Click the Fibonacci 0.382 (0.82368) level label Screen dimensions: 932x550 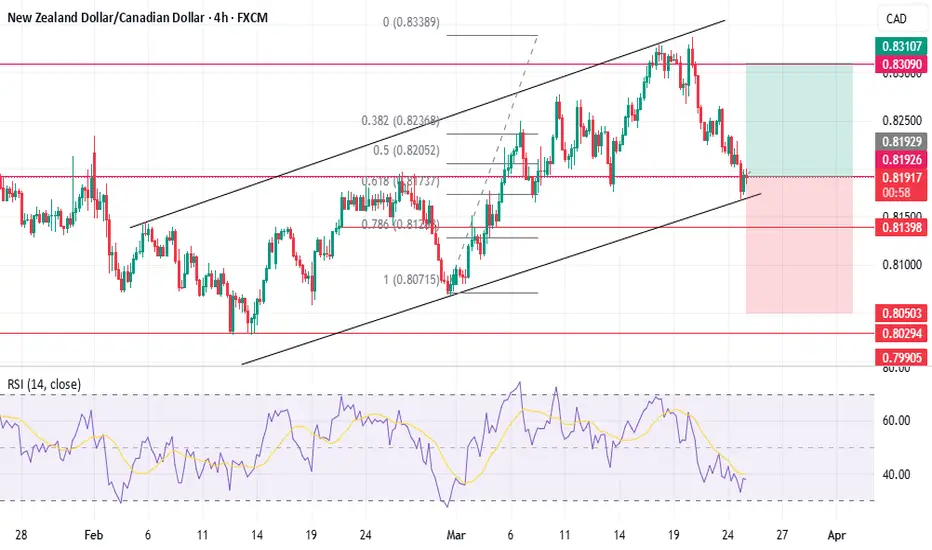pyautogui.click(x=401, y=121)
